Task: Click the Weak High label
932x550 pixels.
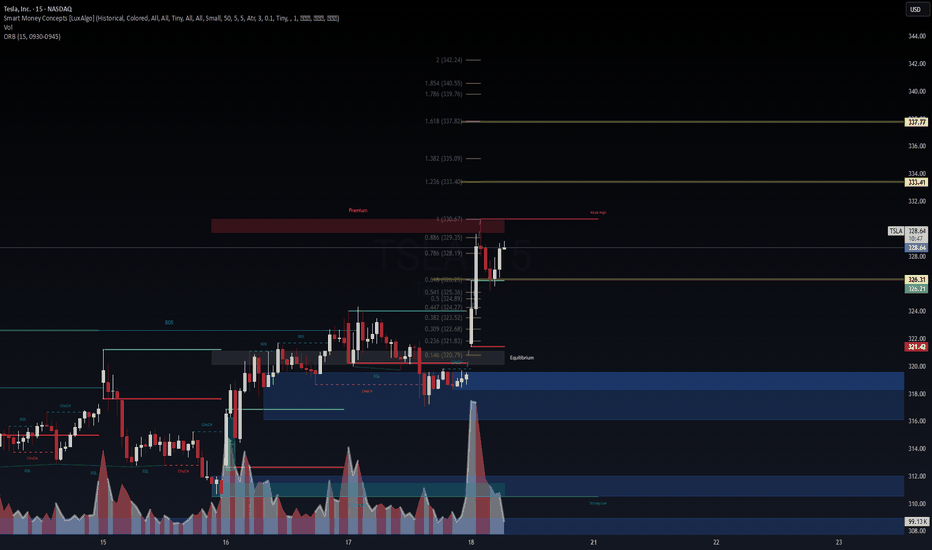Action: (598, 212)
